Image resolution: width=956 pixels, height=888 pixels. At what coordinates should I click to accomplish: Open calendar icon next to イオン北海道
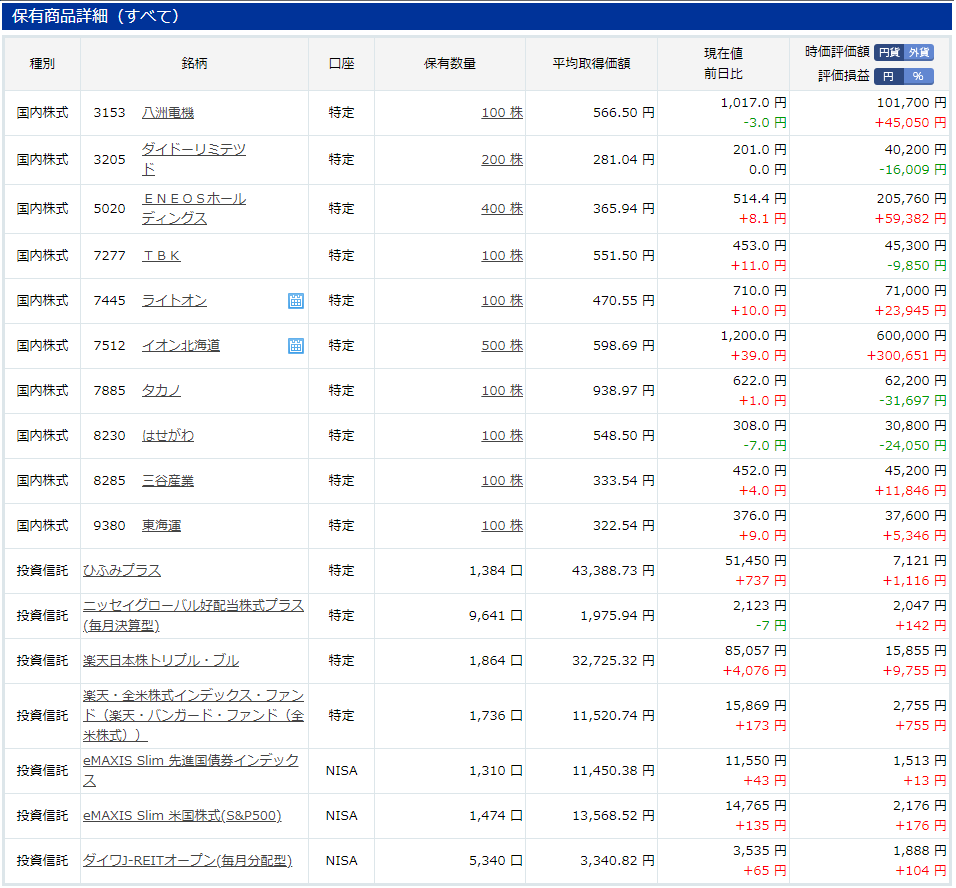tap(296, 346)
